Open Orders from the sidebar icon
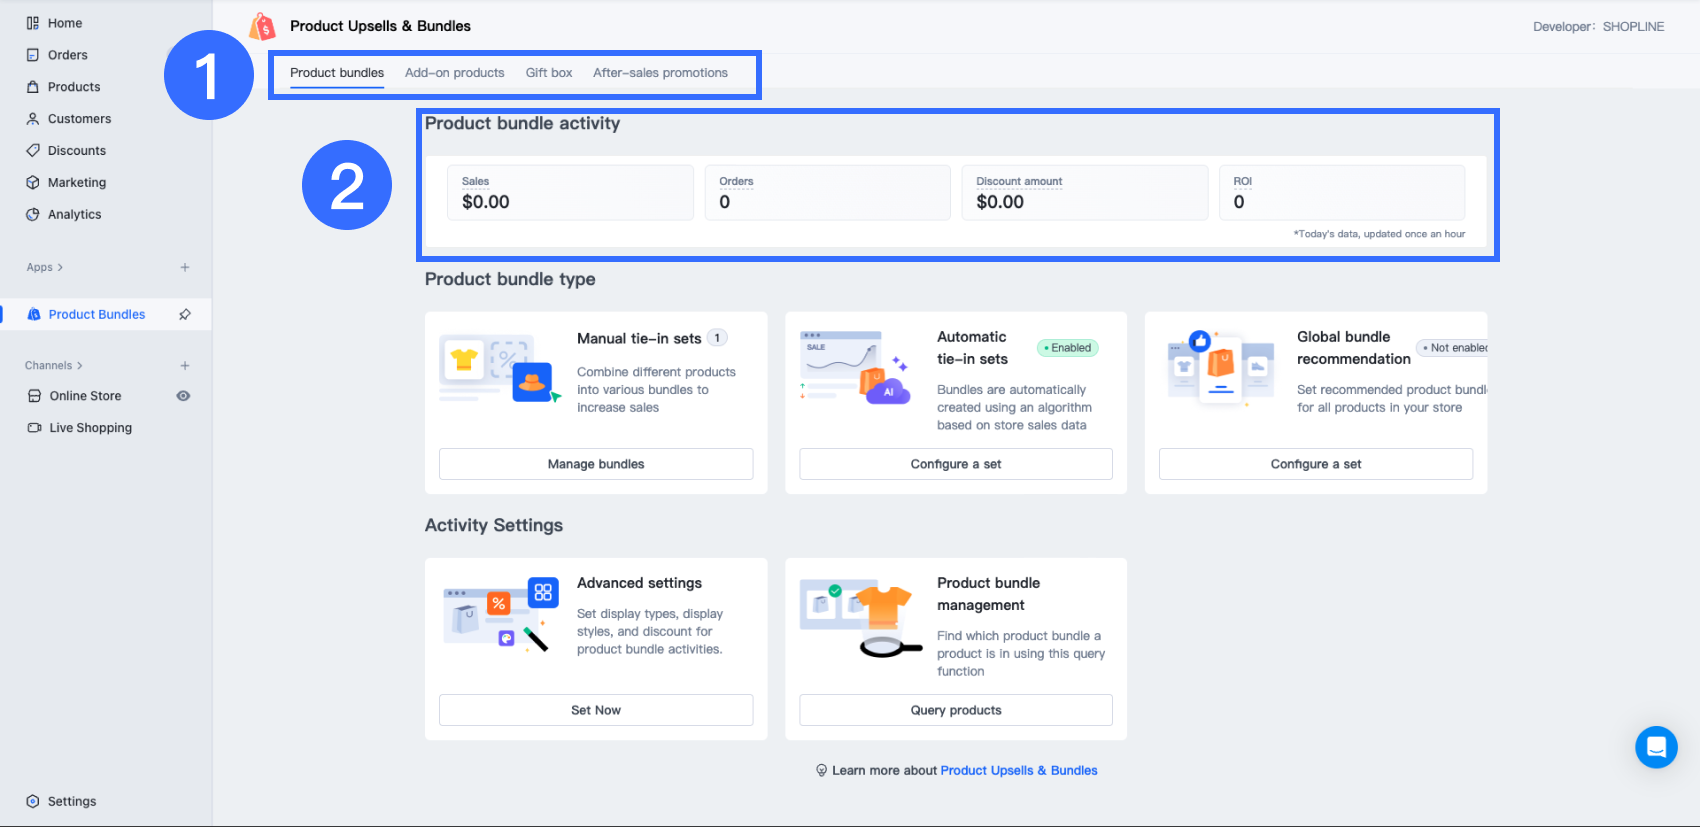This screenshot has width=1700, height=827. [33, 55]
